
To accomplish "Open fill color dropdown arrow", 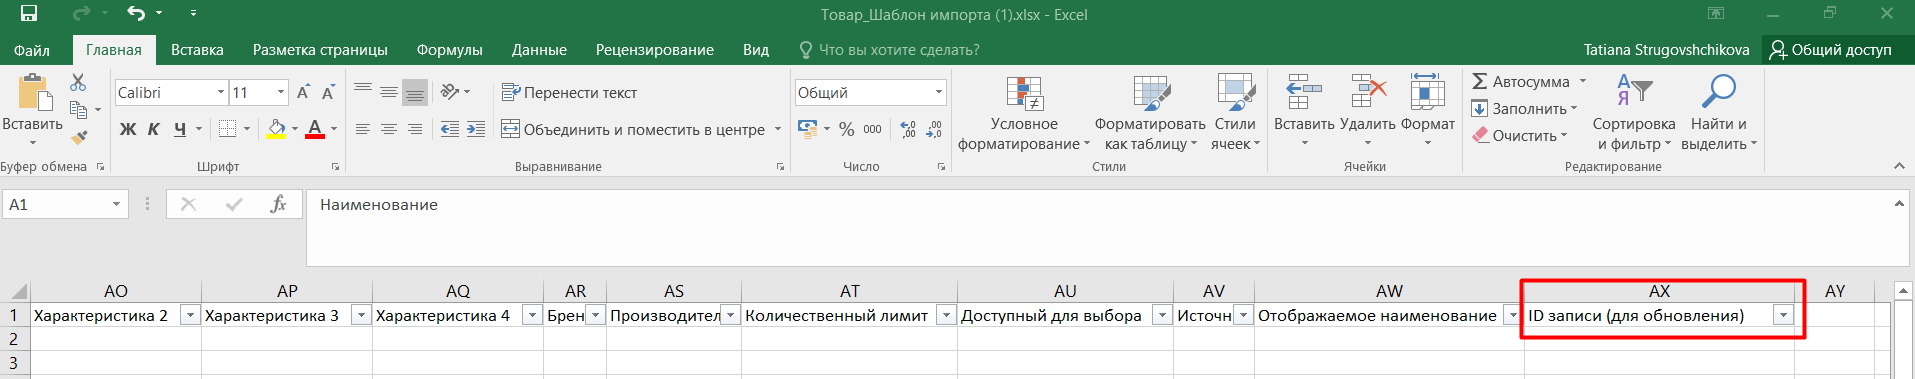I will click(x=295, y=129).
